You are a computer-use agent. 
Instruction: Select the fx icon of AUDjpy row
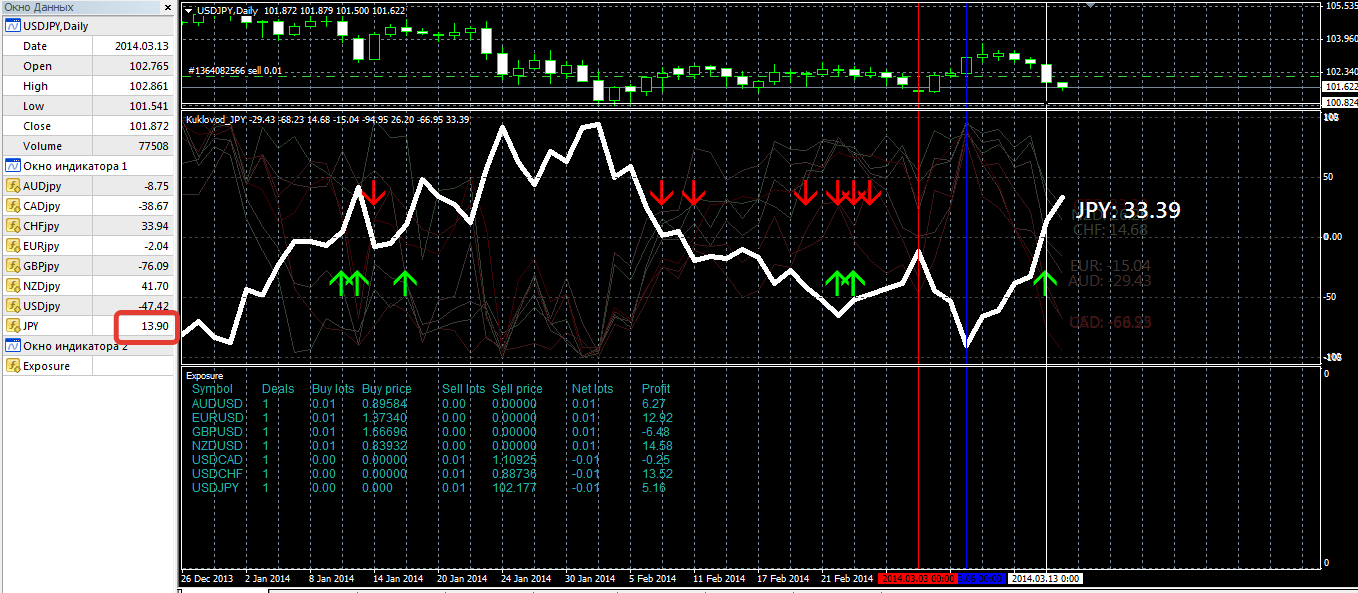pyautogui.click(x=13, y=186)
